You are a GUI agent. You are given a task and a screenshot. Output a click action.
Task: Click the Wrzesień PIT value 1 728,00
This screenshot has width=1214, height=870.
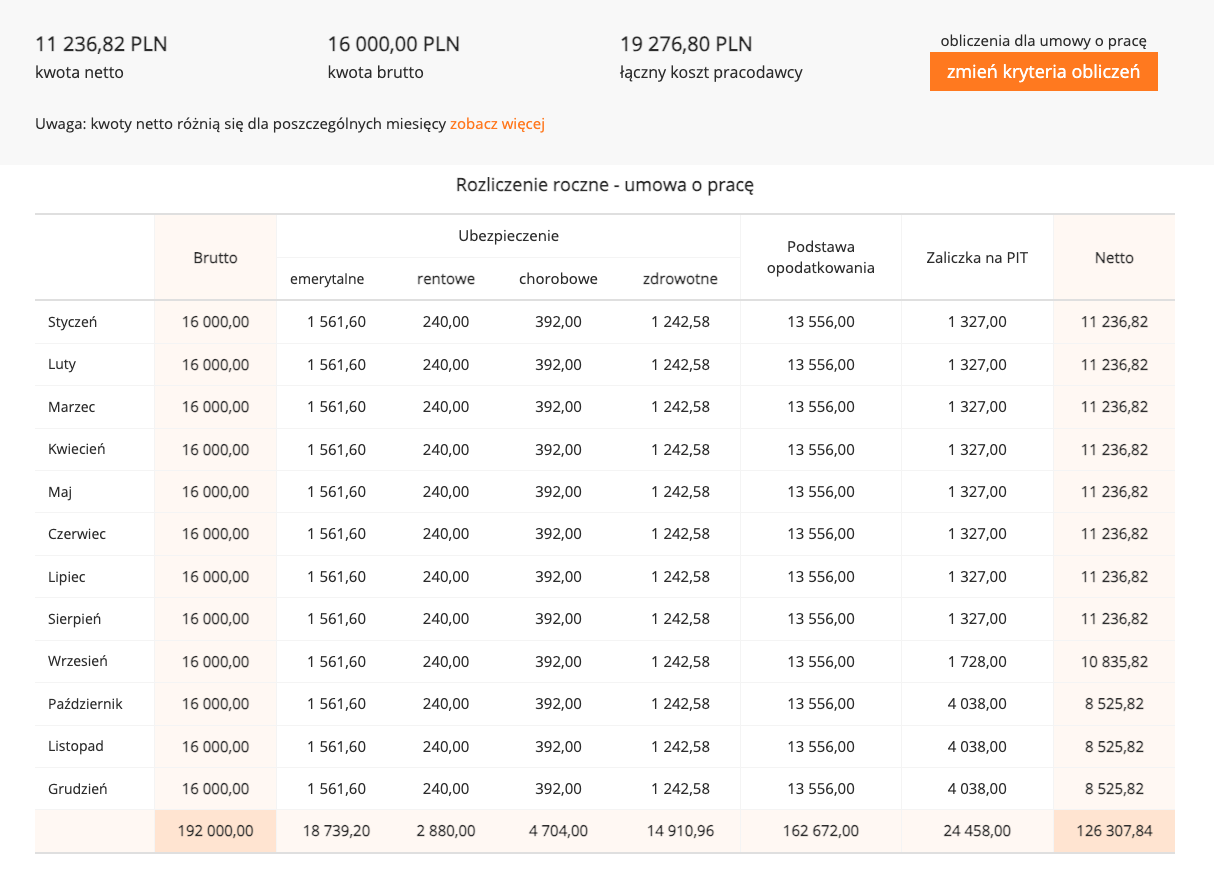(x=977, y=661)
